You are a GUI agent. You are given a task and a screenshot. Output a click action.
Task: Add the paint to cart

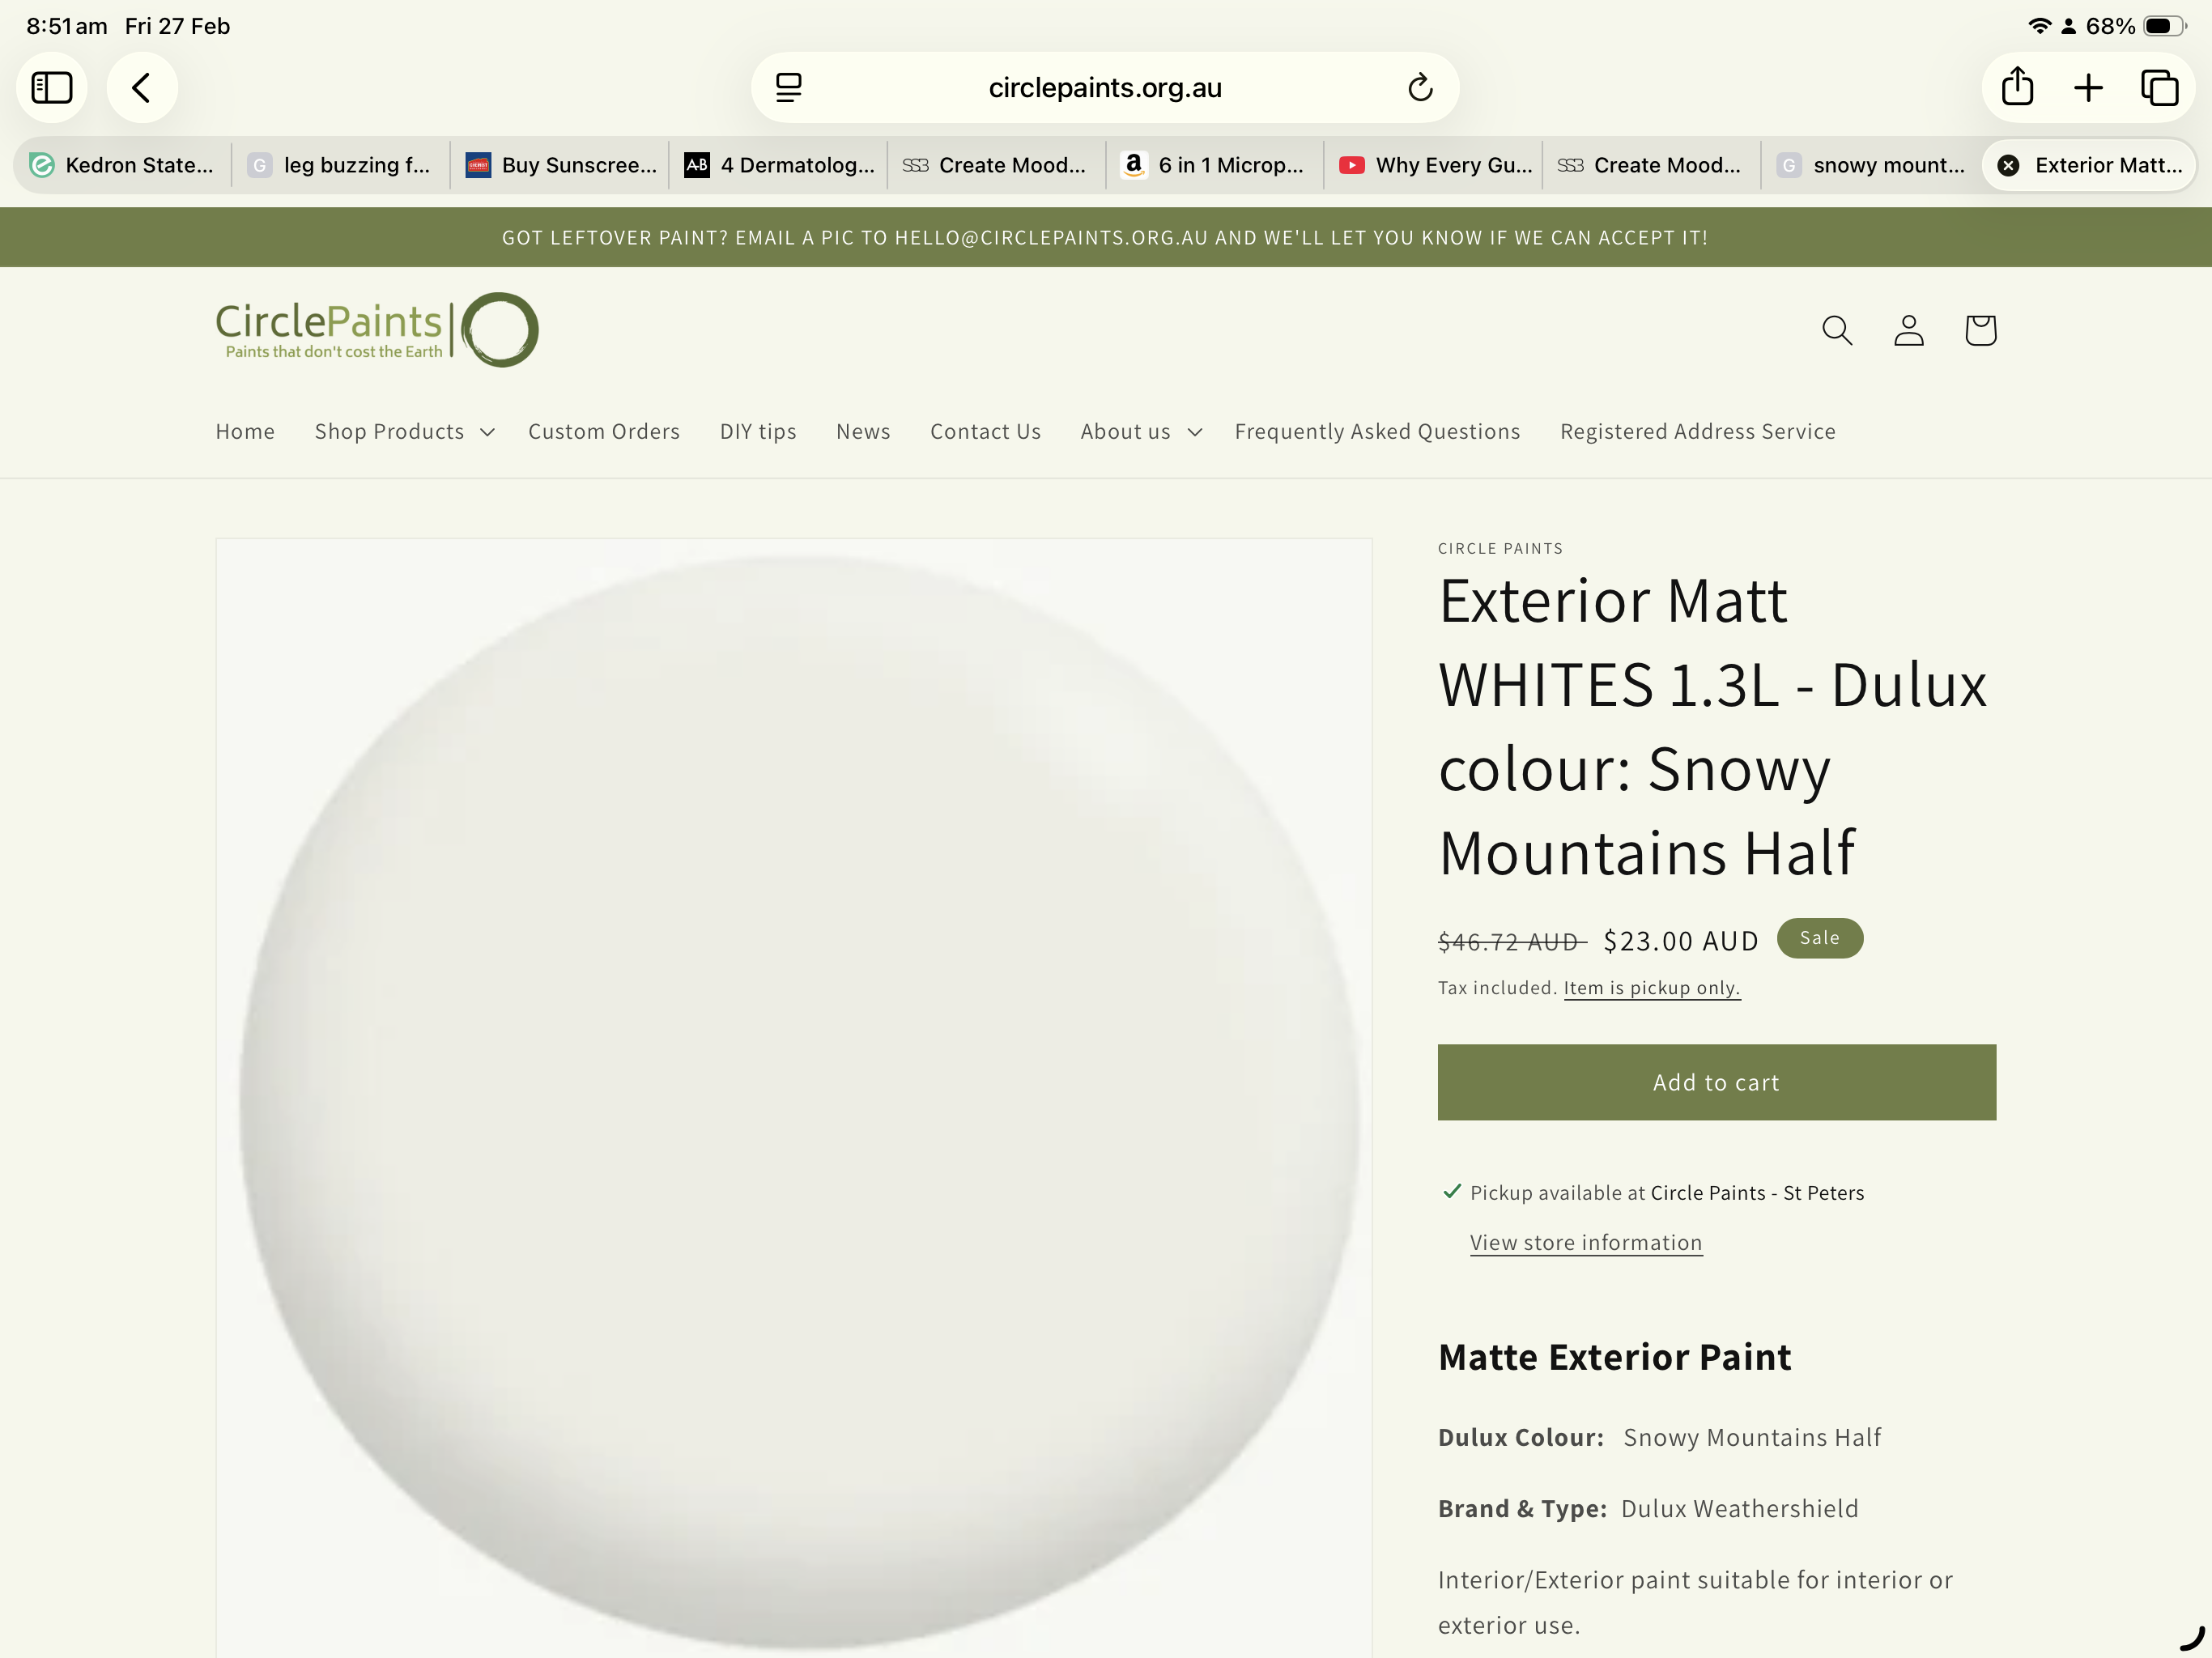point(1716,1082)
